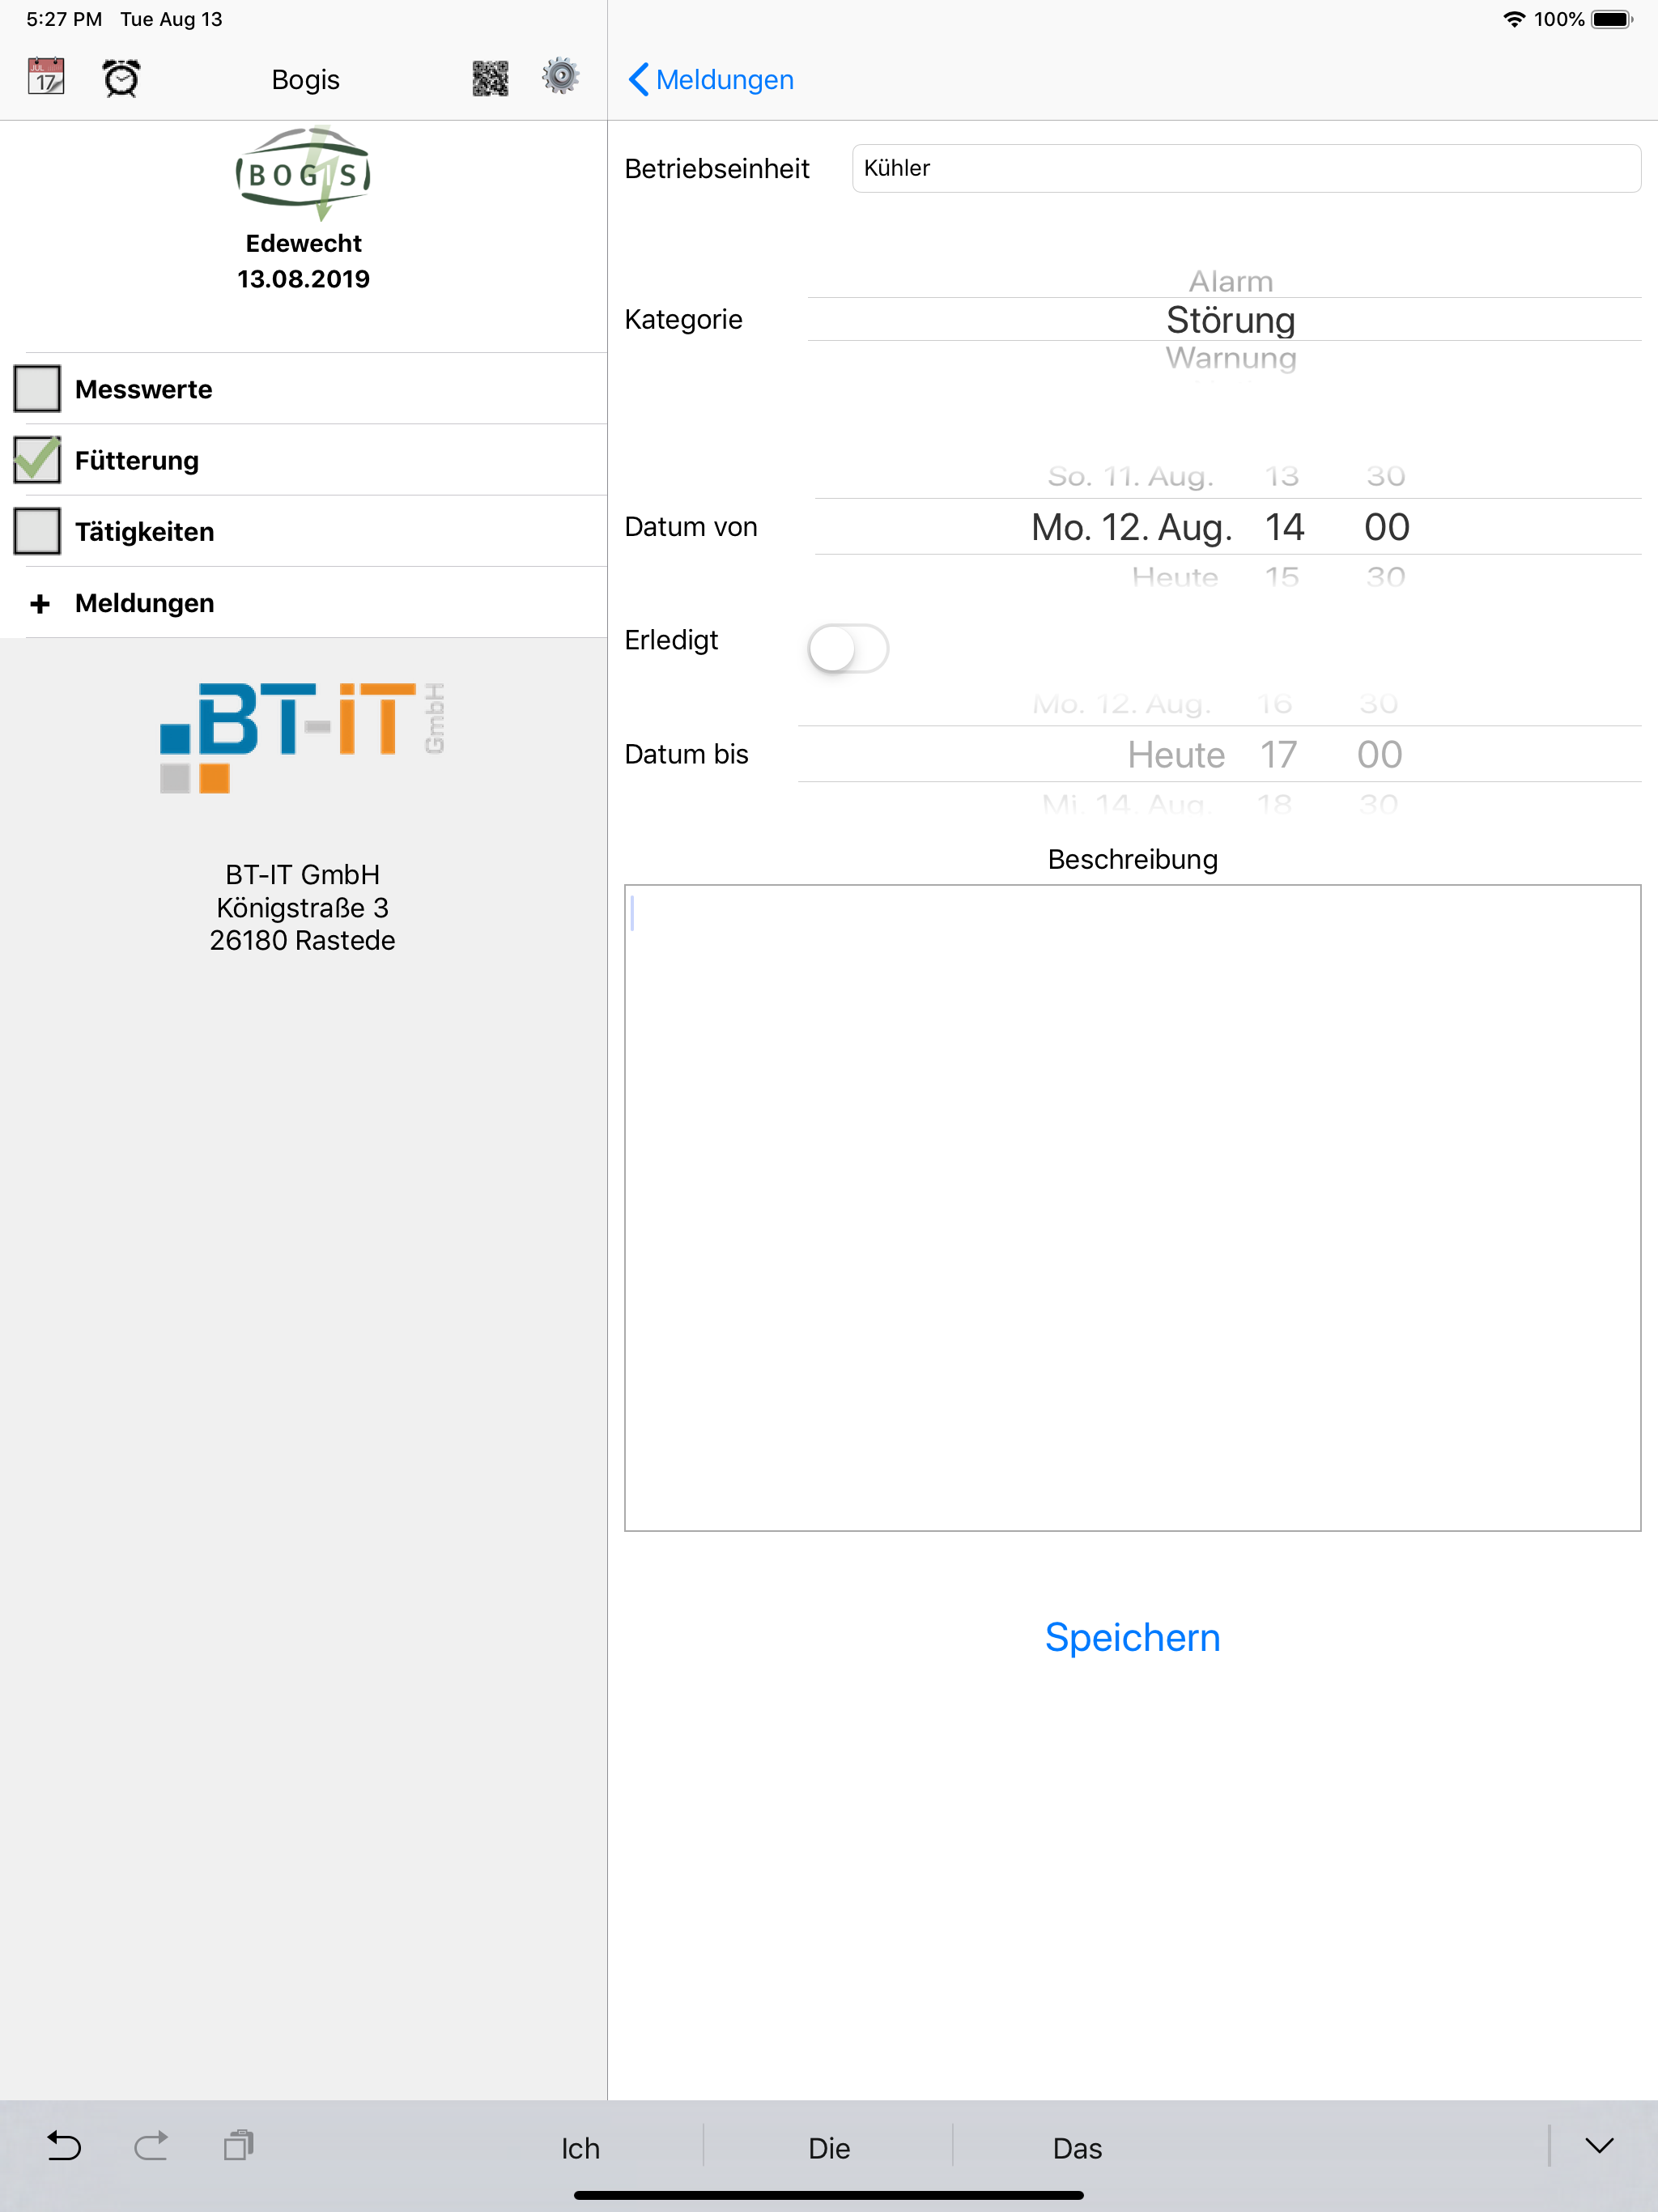Image resolution: width=1658 pixels, height=2212 pixels.
Task: Select Mo. 12. Aug. in Datum bis
Action: [1122, 704]
